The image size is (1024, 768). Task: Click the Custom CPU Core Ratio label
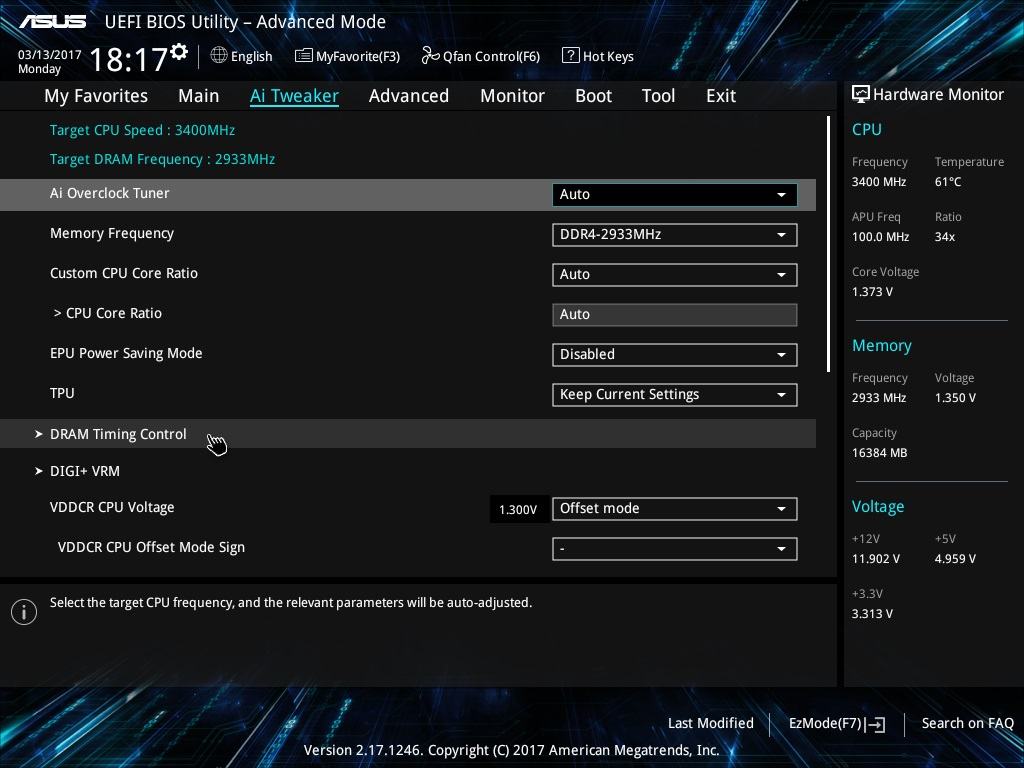pyautogui.click(x=124, y=274)
